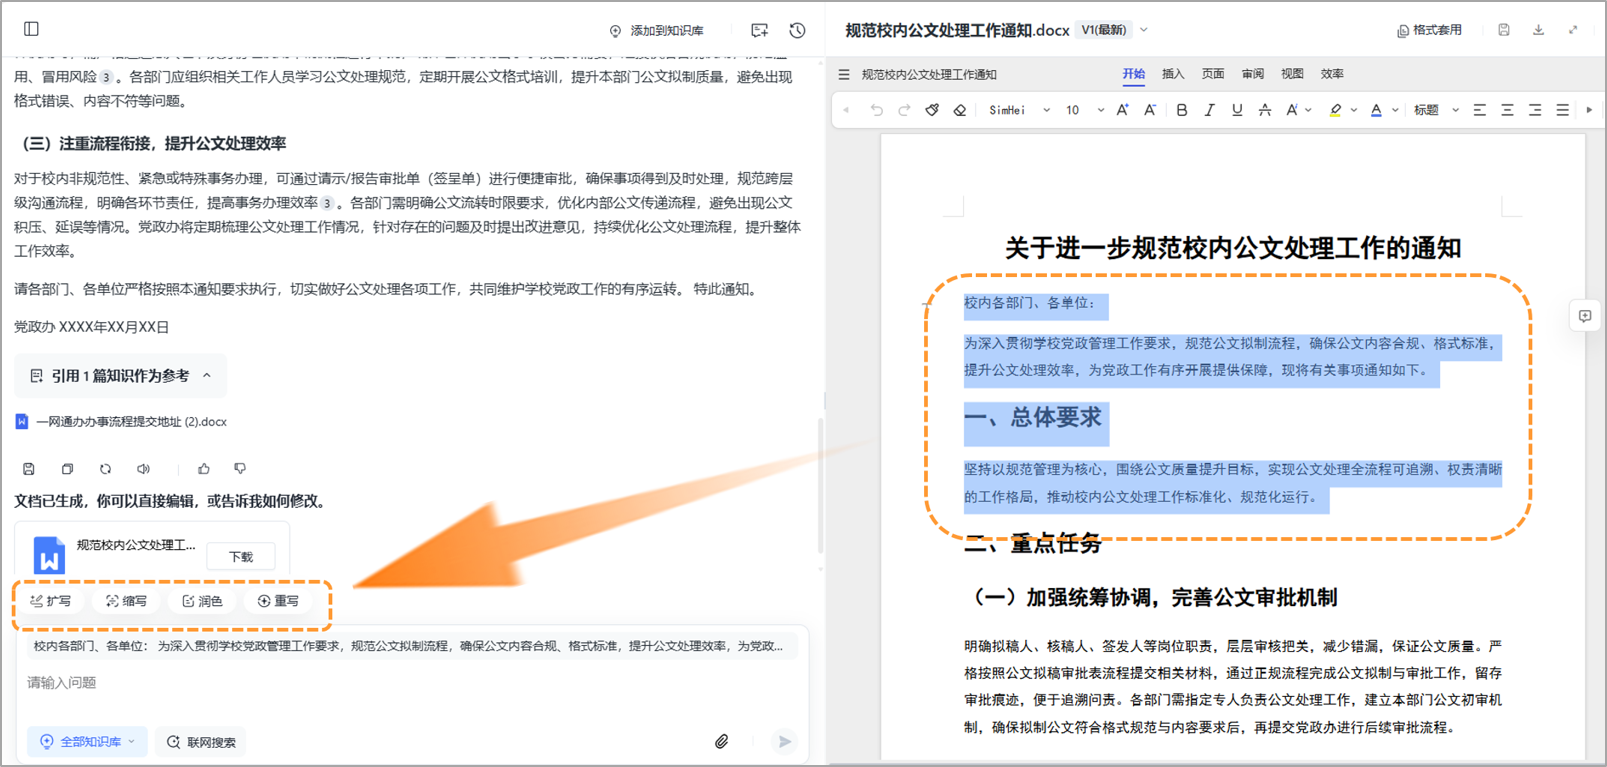
Task: Align text right
Action: pyautogui.click(x=1535, y=110)
